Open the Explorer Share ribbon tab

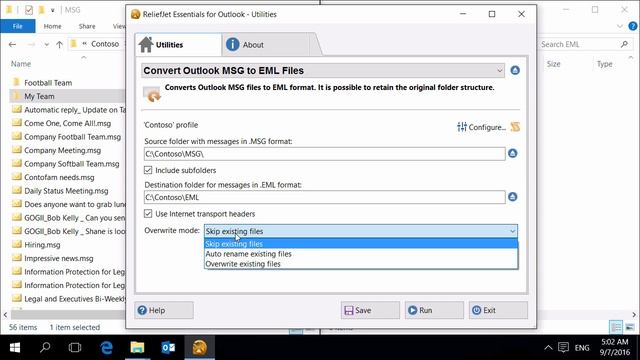pyautogui.click(x=87, y=26)
